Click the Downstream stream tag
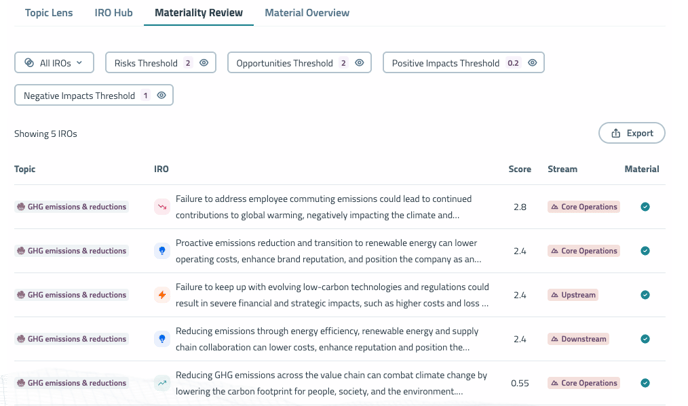The height and width of the screenshot is (406, 688). pos(578,339)
